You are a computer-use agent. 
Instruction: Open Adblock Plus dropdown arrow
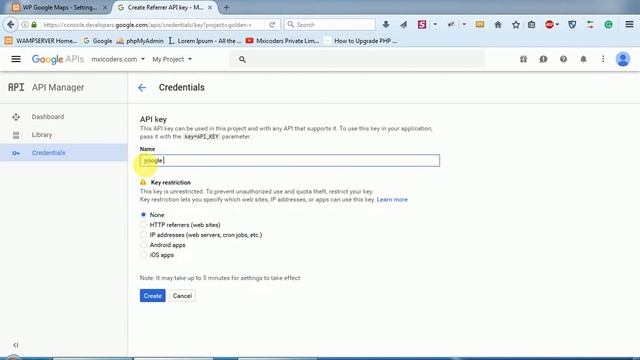[557, 24]
